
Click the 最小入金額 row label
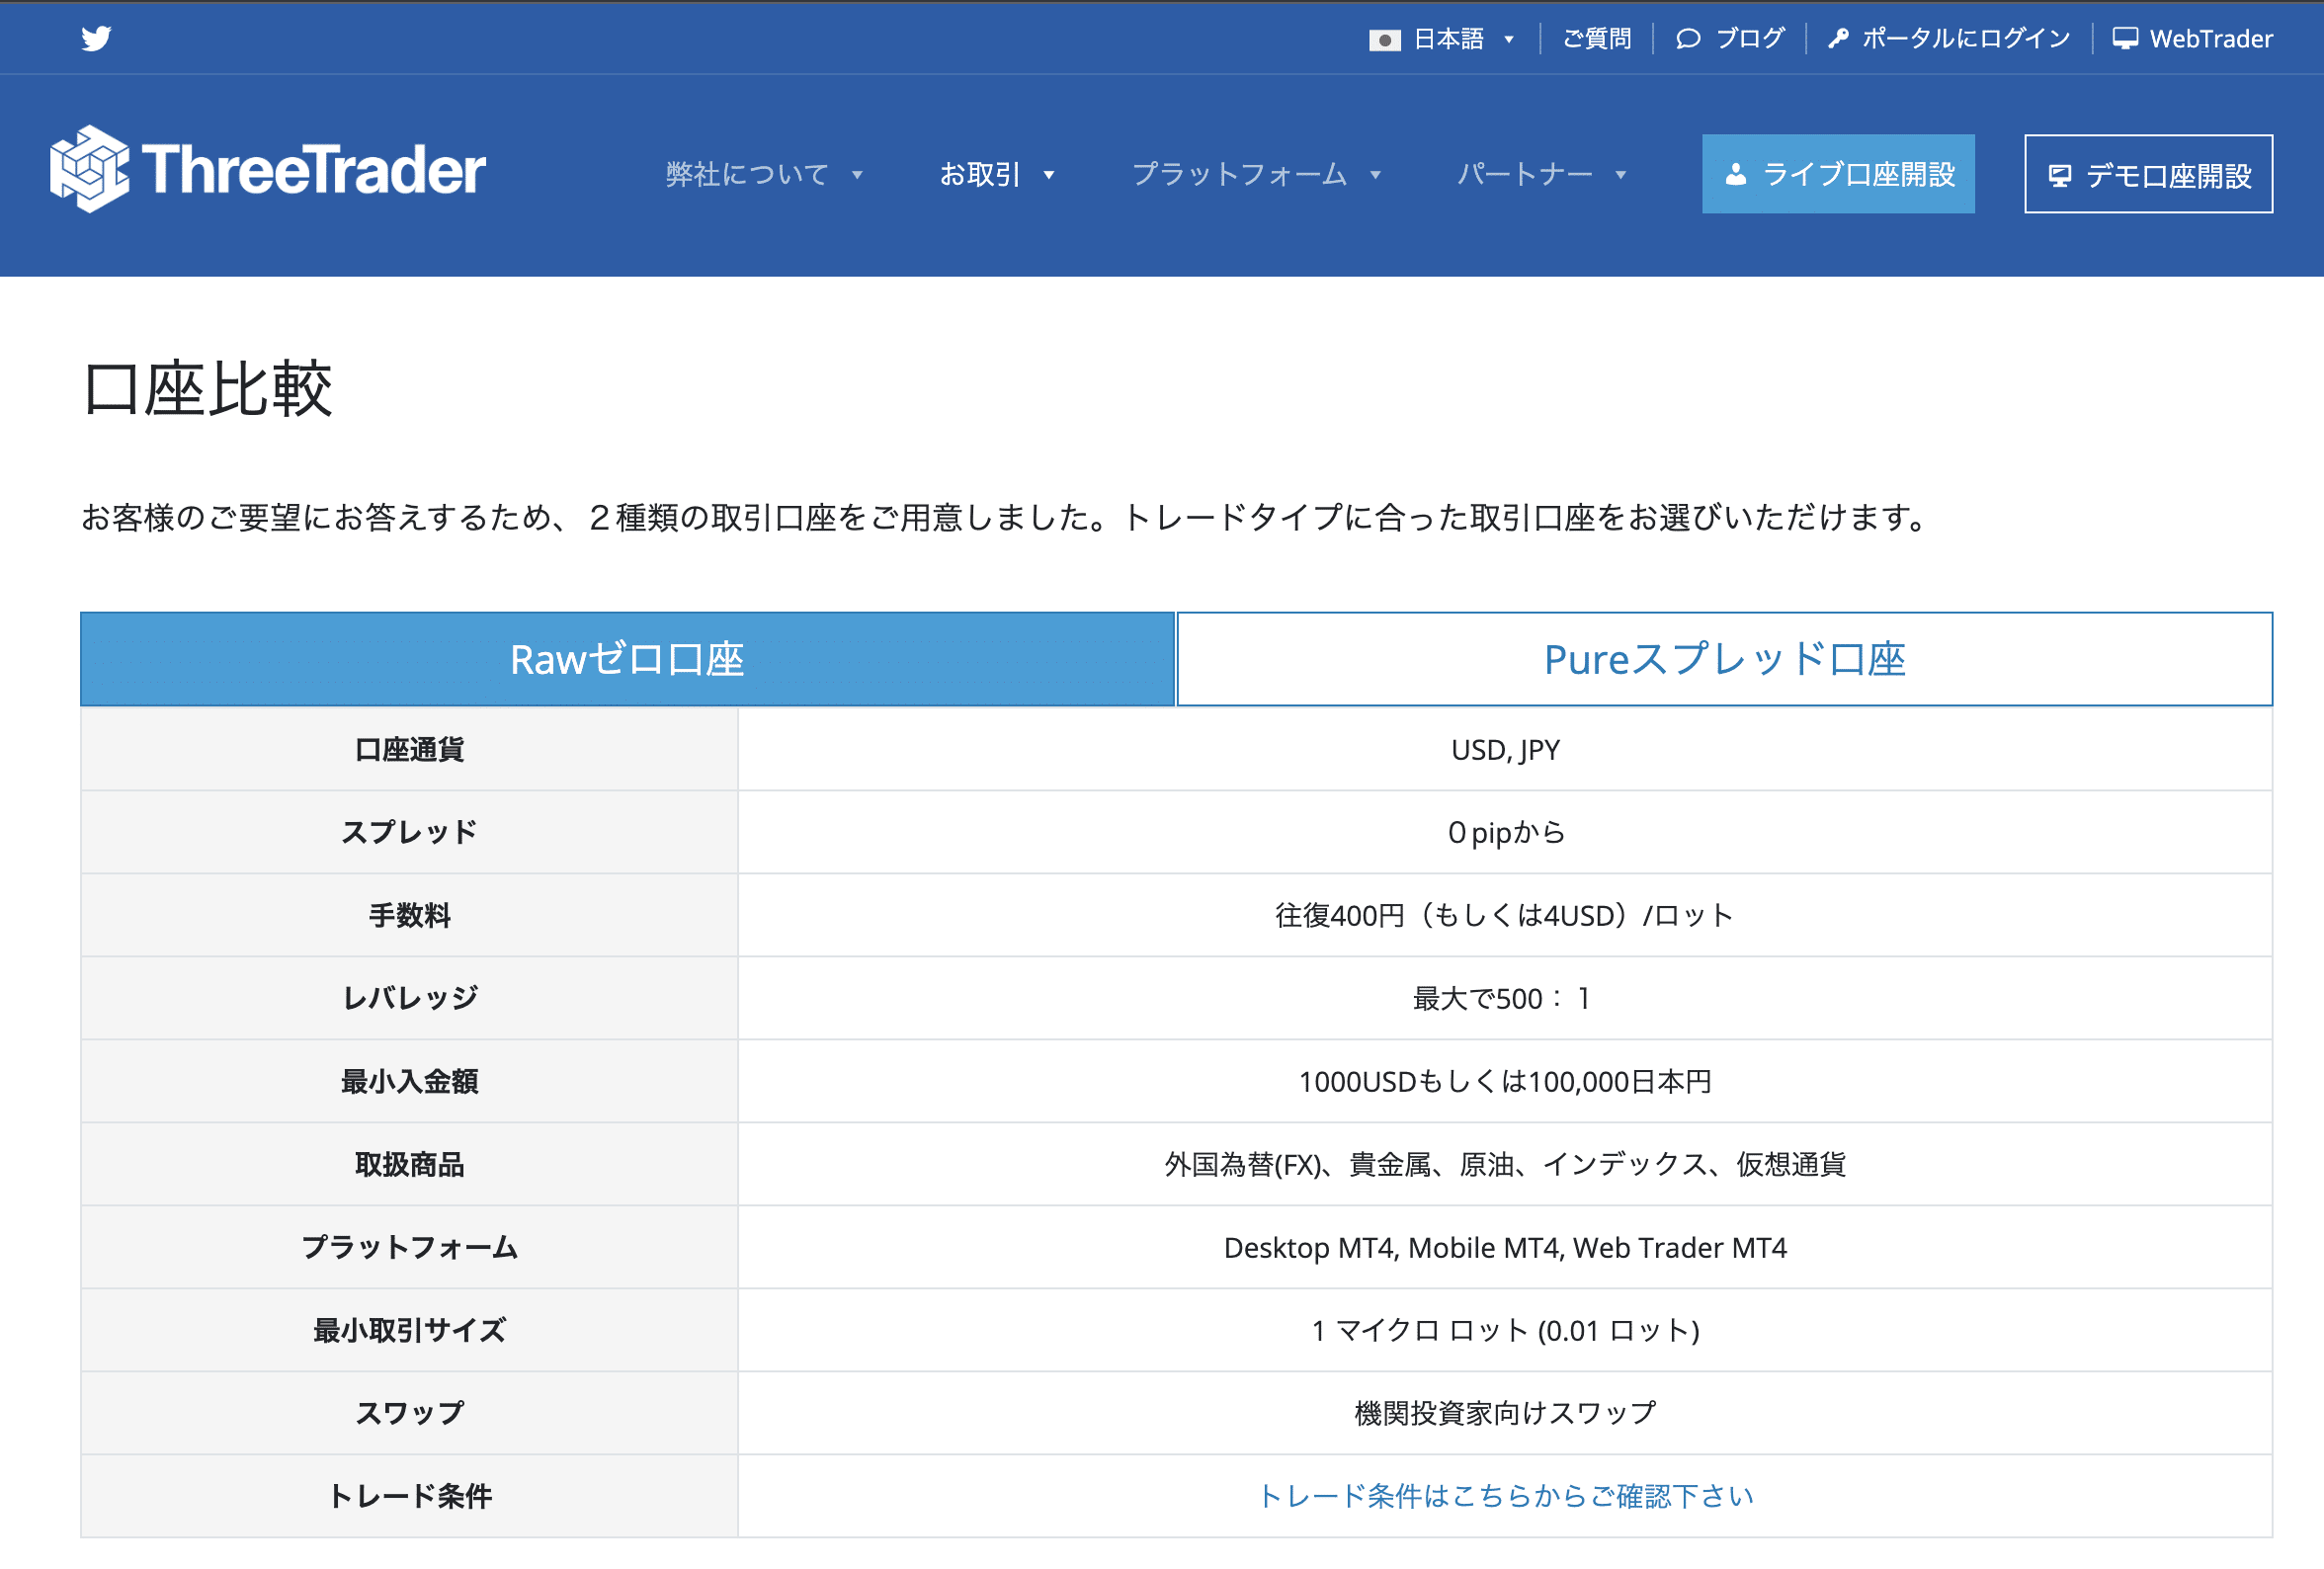tap(409, 1081)
